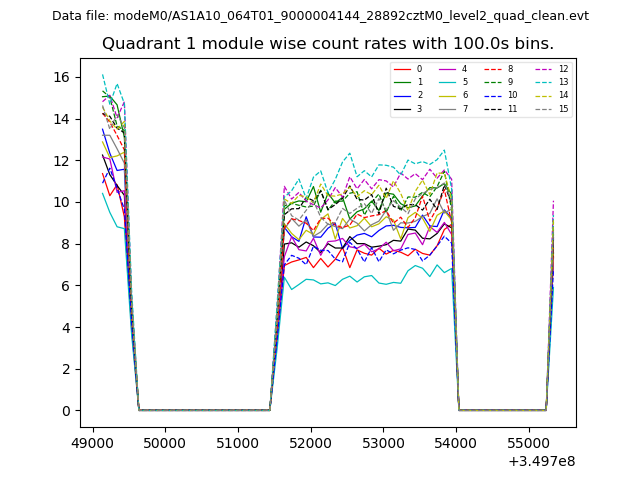Select the gray dashed legend entry for module 15
Screen dimensions: 640x480
point(543,108)
